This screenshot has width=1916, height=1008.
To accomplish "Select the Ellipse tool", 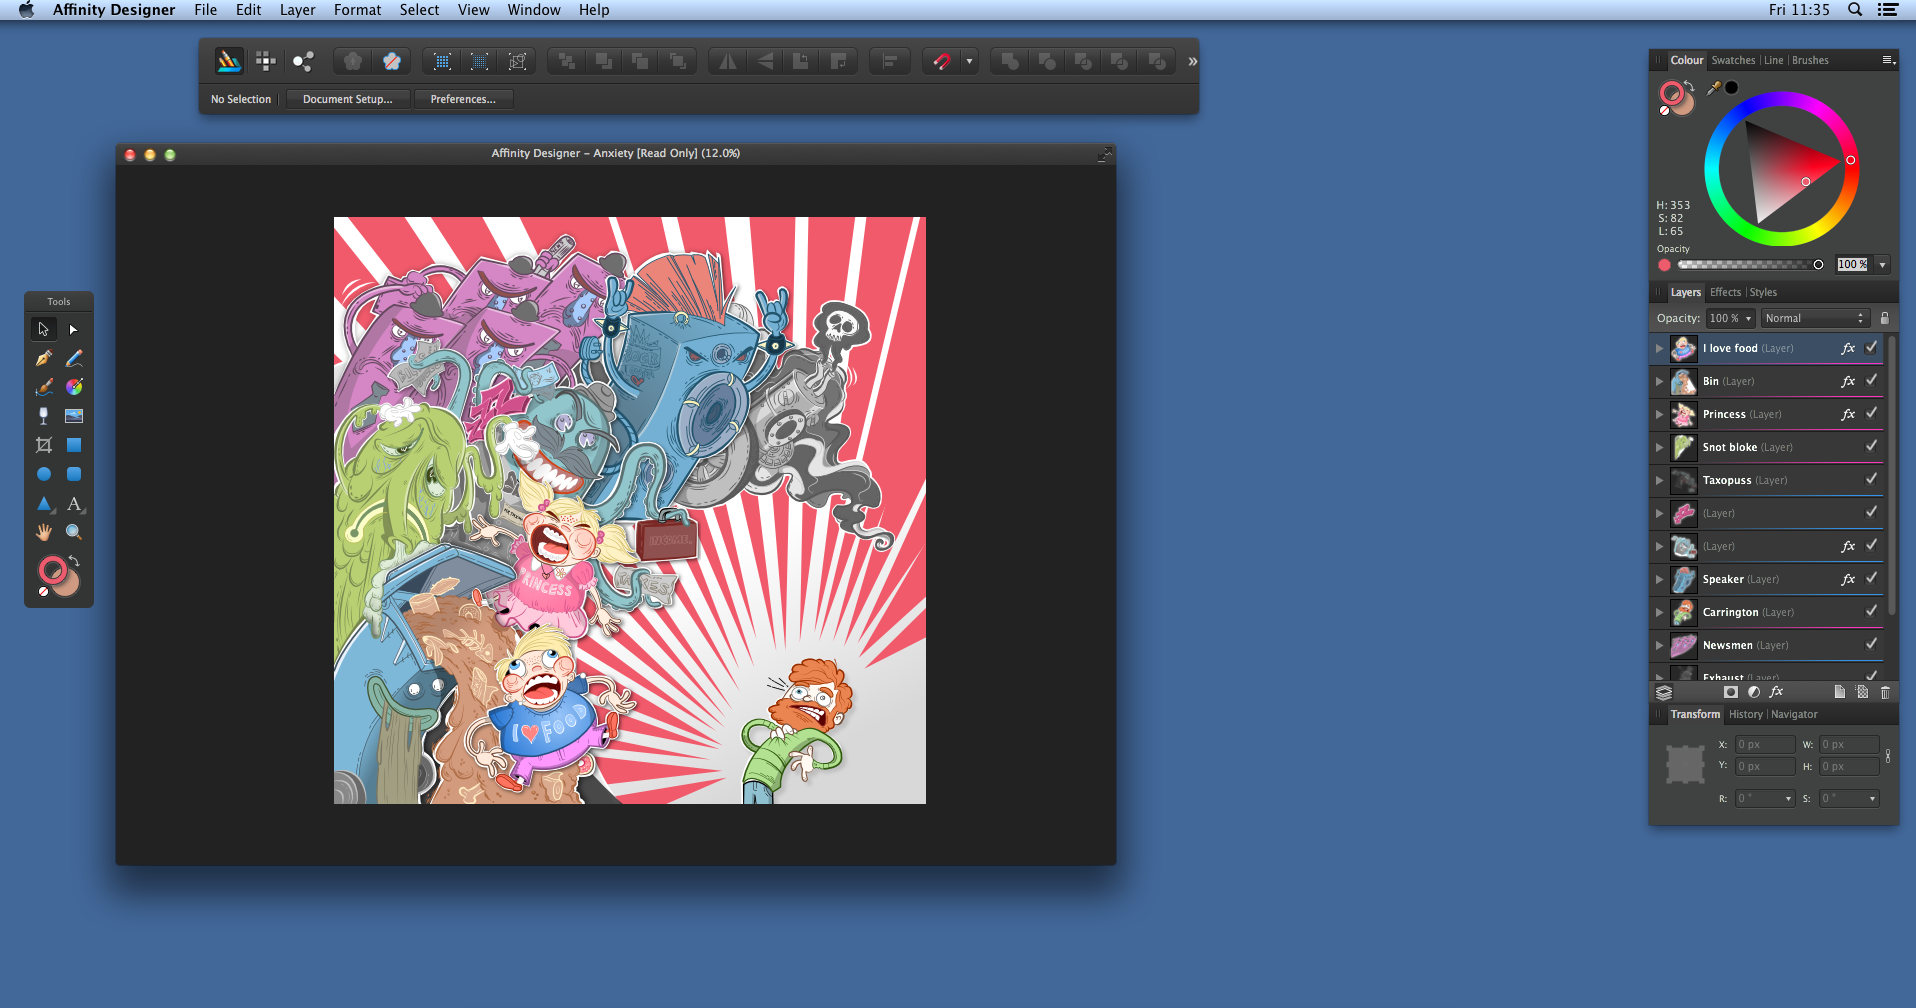I will click(x=43, y=474).
